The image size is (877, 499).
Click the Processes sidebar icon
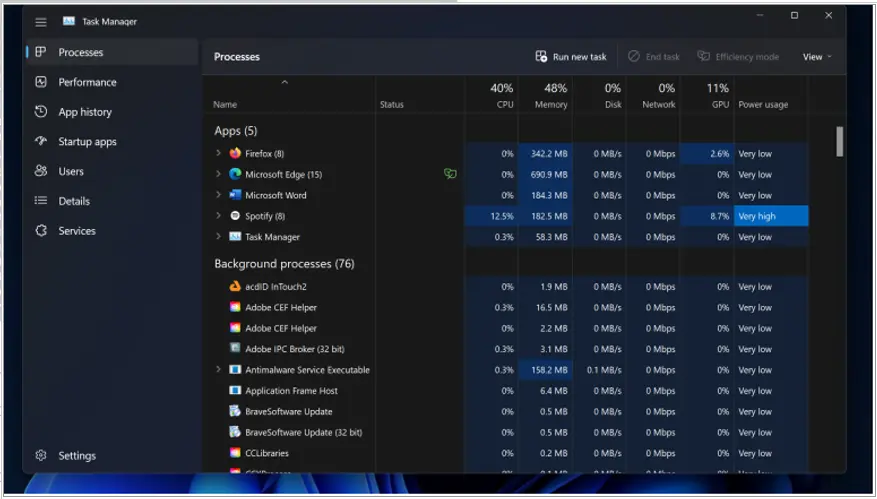pos(41,52)
